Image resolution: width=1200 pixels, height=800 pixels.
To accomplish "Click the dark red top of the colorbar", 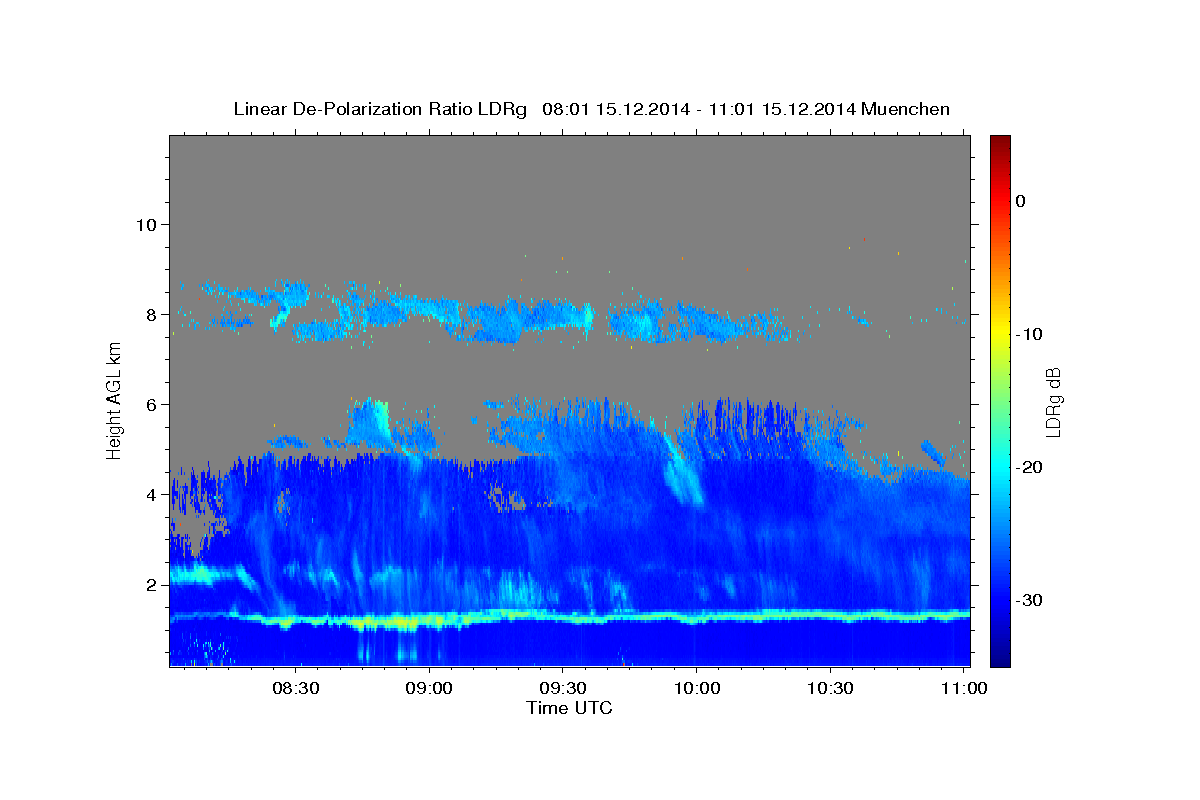I will coord(1000,142).
